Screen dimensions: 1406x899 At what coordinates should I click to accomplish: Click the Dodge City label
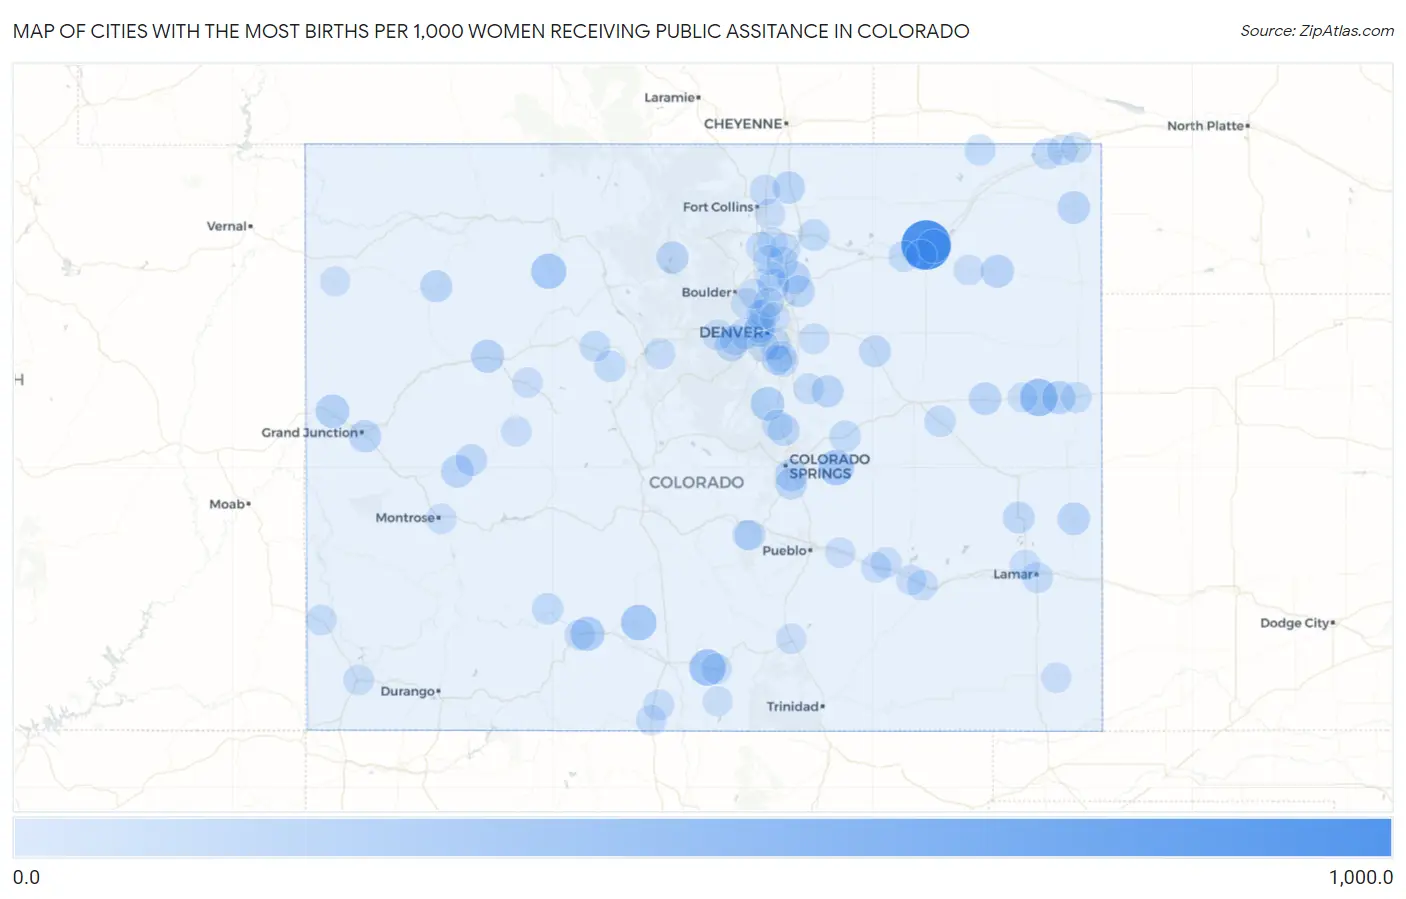[x=1295, y=623]
